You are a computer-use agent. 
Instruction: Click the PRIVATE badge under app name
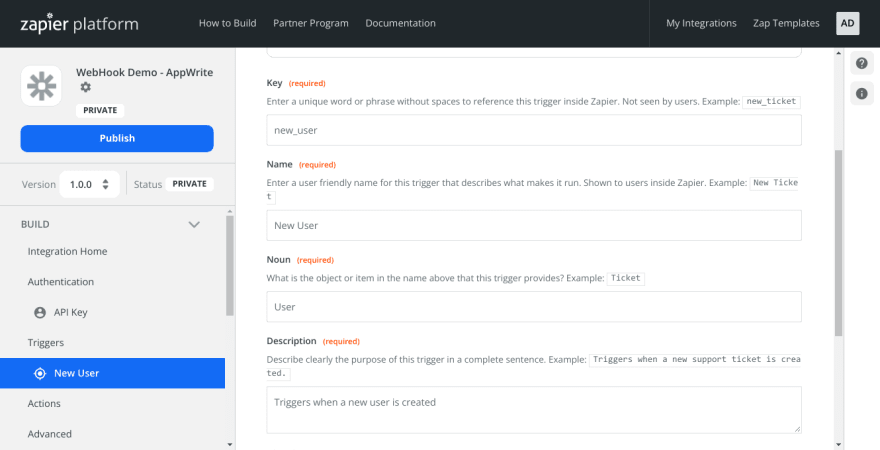(100, 111)
